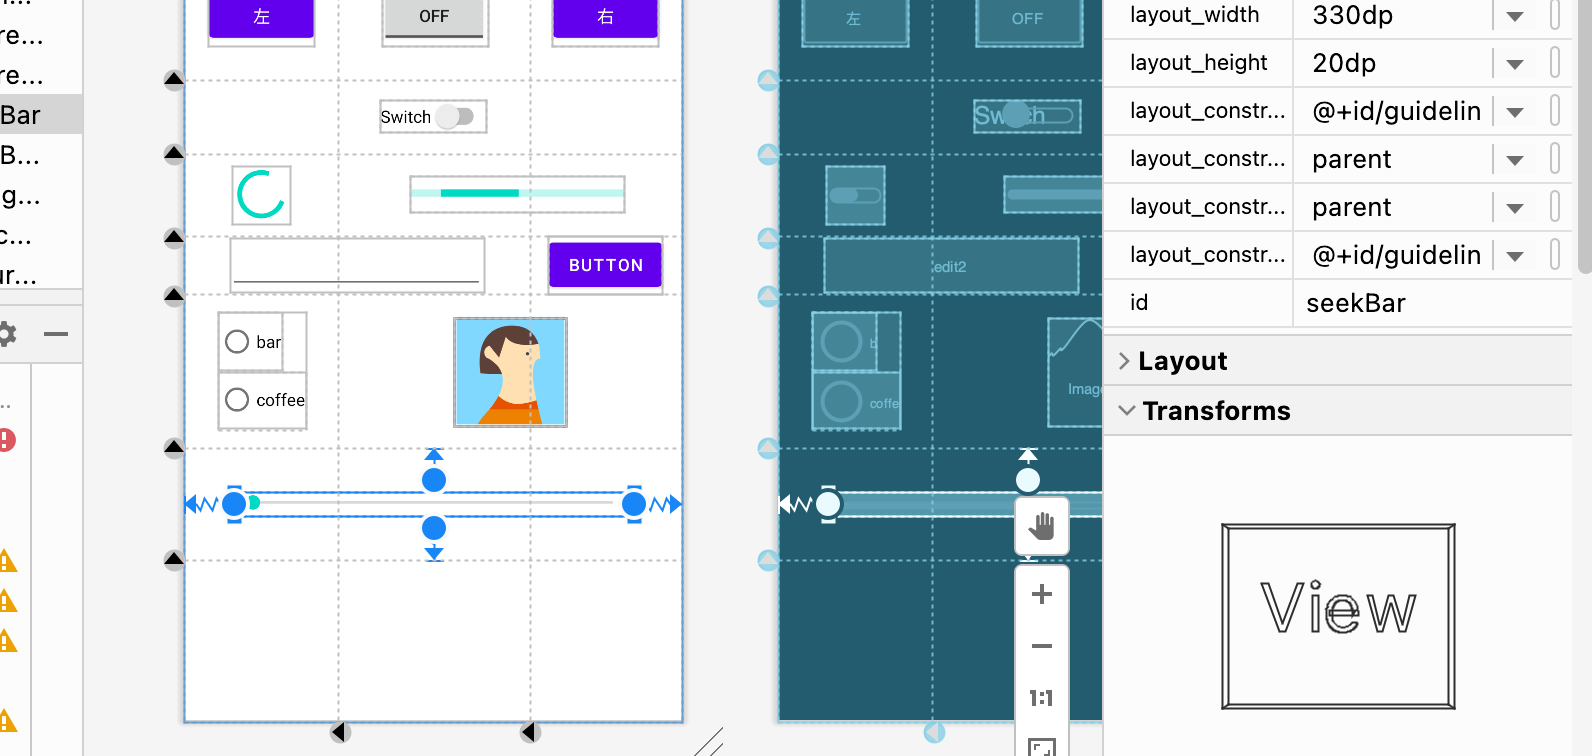This screenshot has width=1592, height=756.
Task: Select the coffee radio button in blueprint view
Action: coord(857,402)
